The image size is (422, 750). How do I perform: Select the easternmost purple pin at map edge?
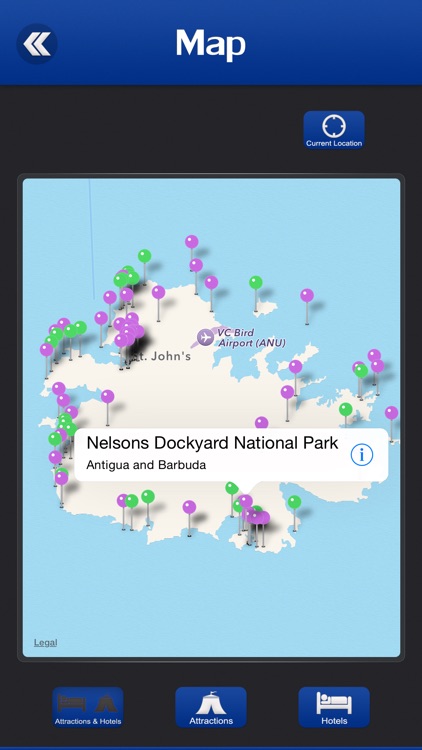click(x=391, y=412)
